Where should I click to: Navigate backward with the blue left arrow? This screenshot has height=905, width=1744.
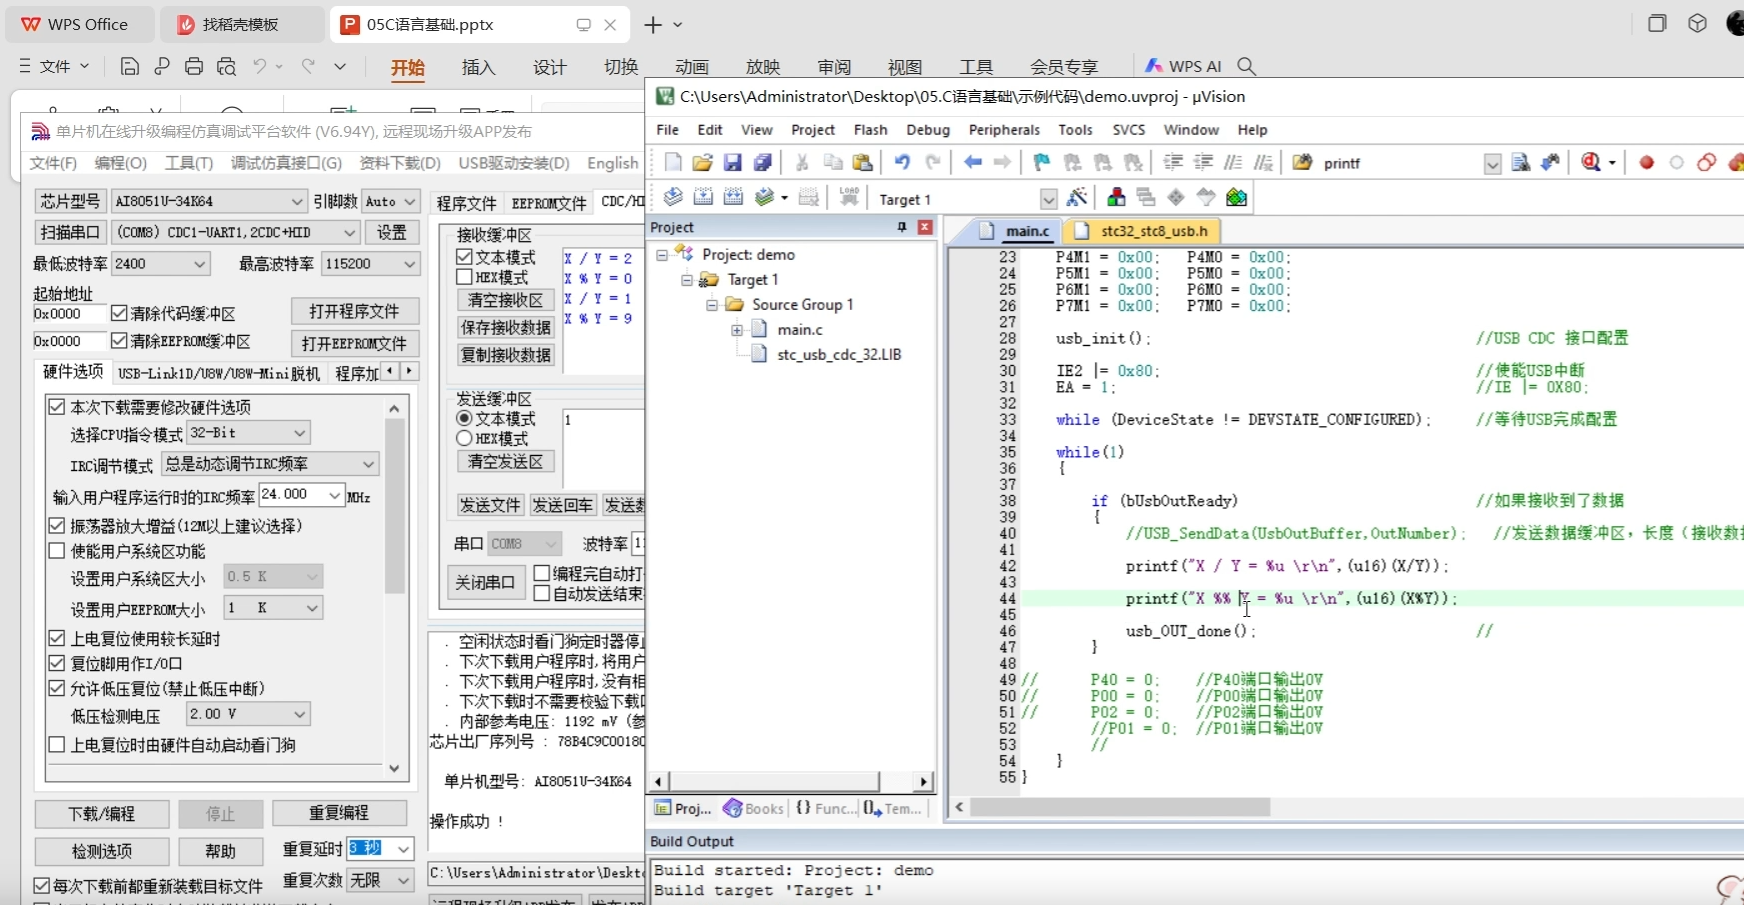click(972, 162)
